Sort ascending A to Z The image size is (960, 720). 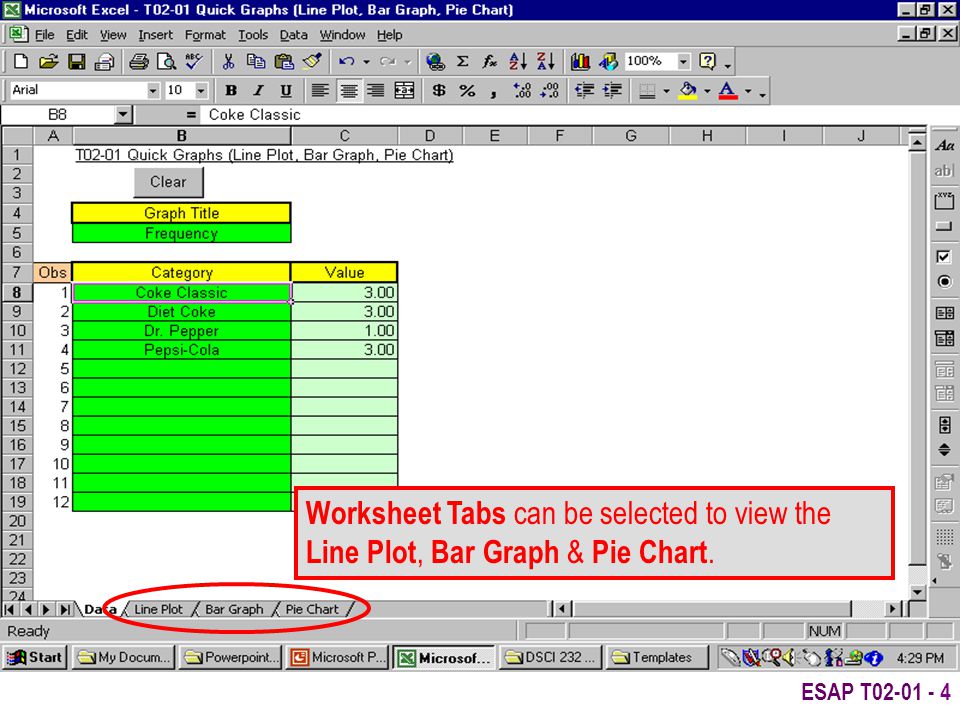point(517,61)
